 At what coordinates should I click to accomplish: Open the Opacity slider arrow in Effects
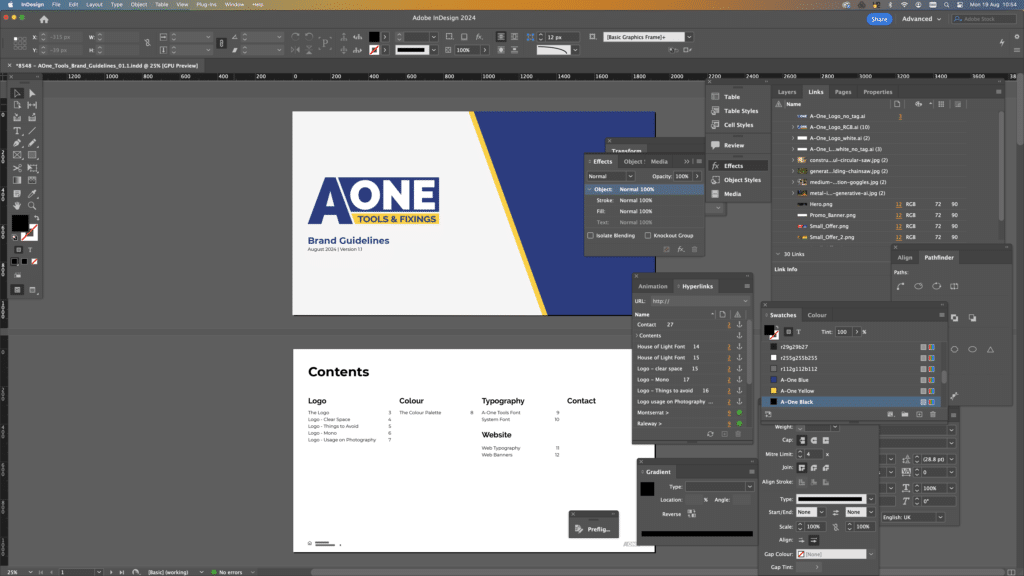click(x=697, y=176)
